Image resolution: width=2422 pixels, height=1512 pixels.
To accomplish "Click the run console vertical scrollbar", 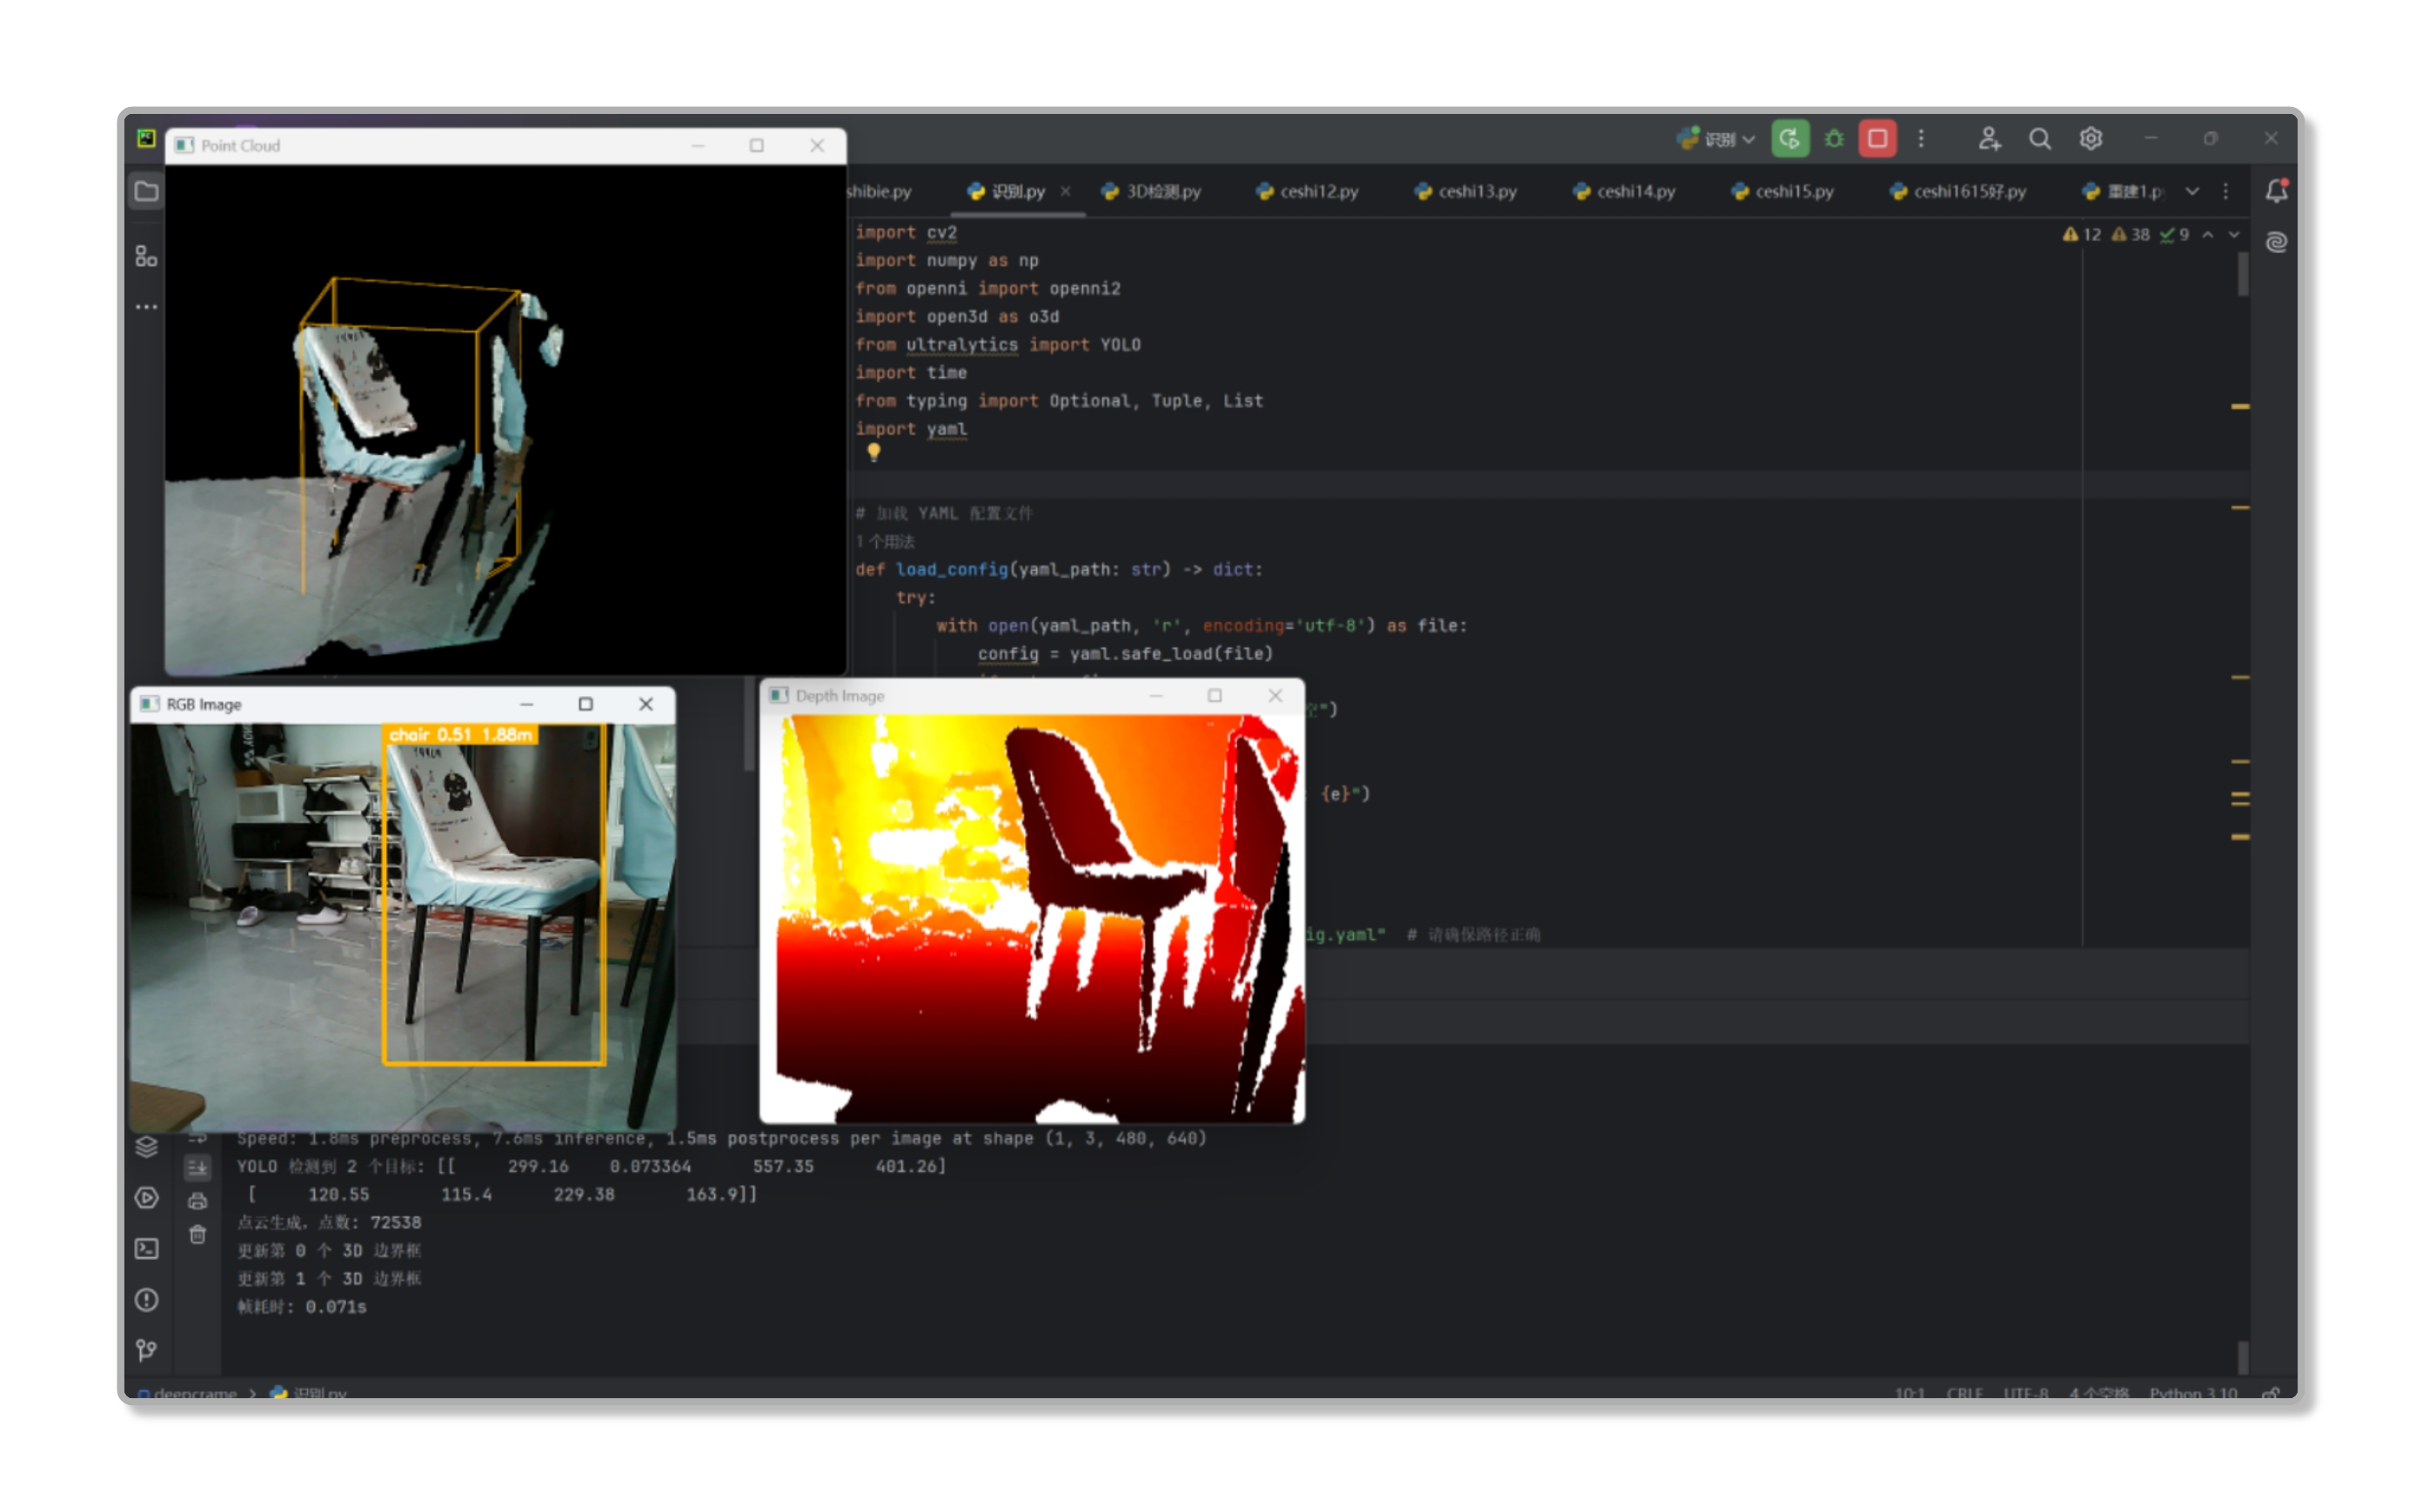I will [x=2243, y=1358].
